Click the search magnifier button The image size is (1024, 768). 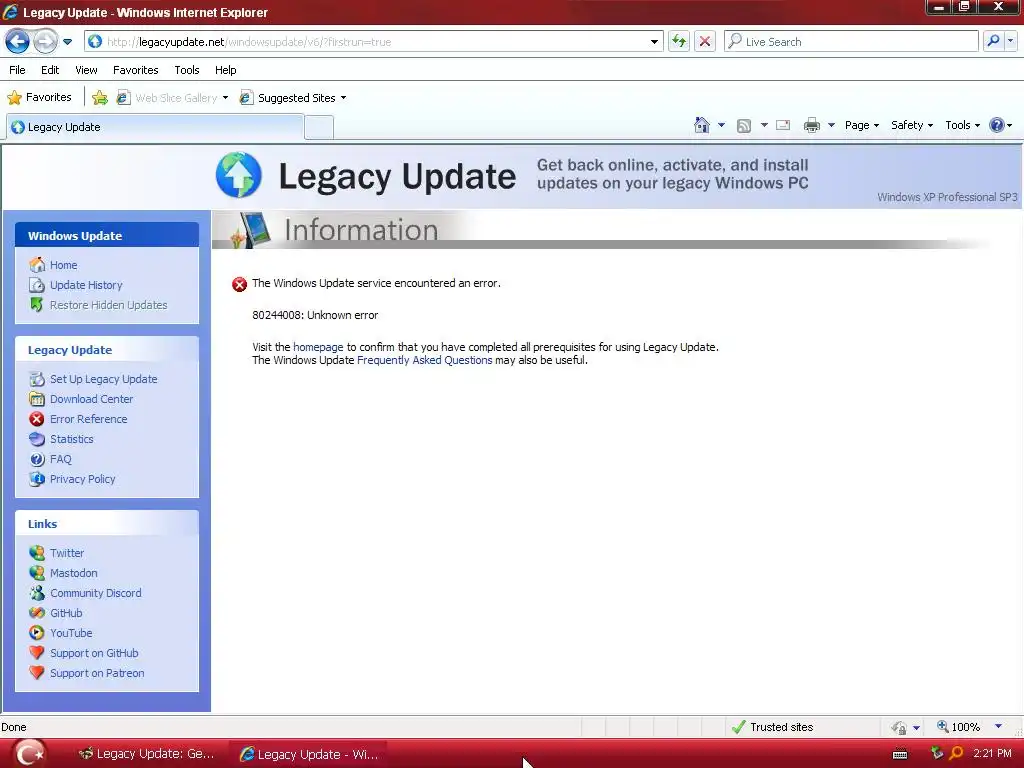[x=993, y=41]
